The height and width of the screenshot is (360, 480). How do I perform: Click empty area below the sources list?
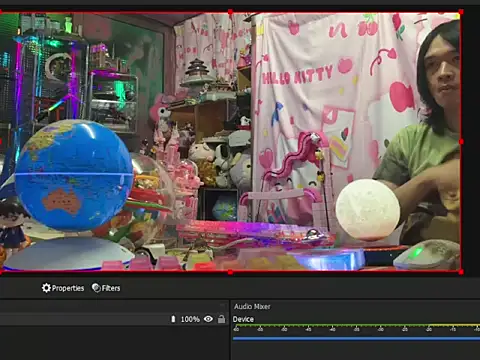pos(114,343)
